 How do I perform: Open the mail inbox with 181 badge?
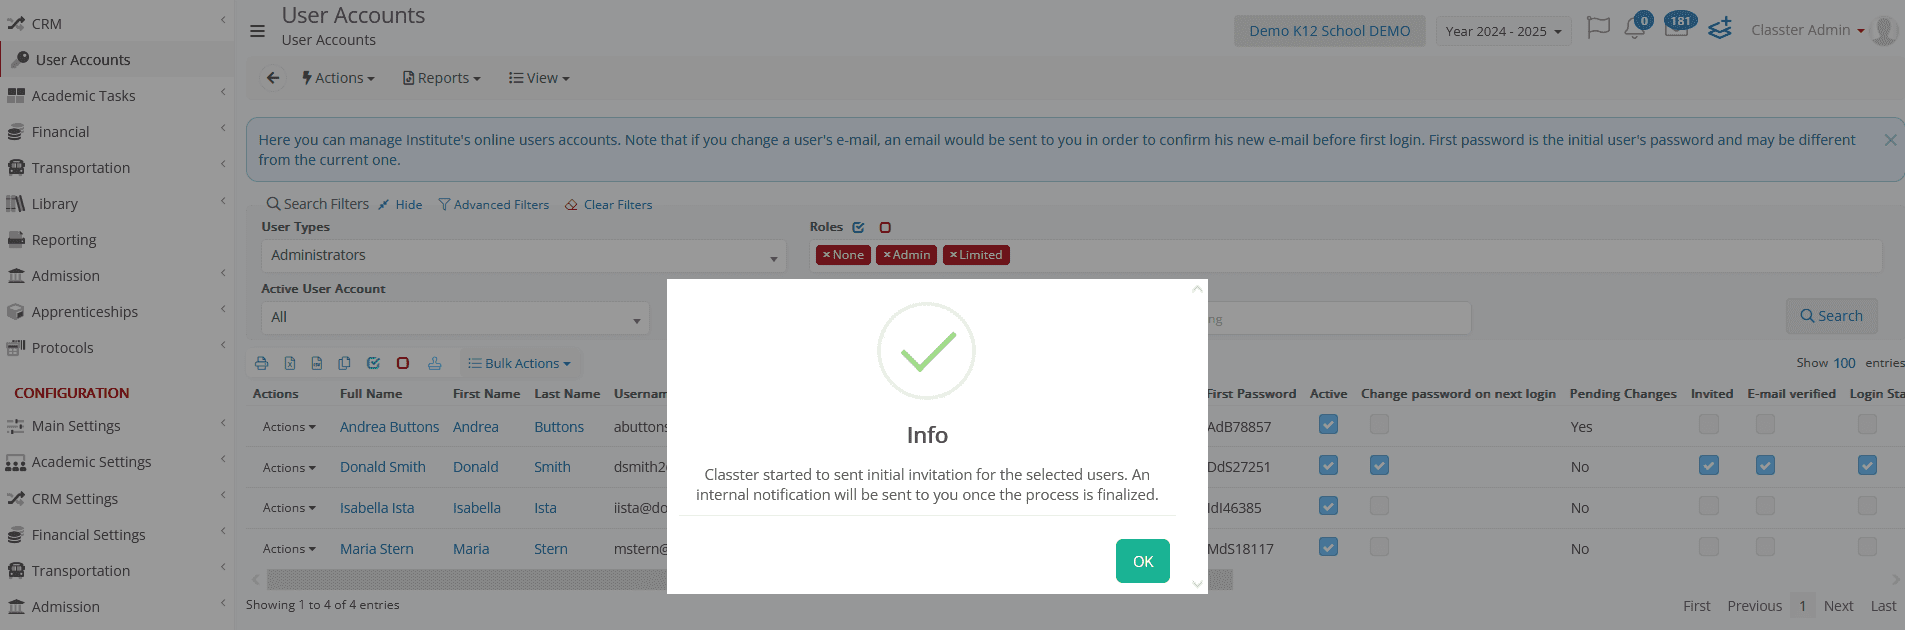(x=1677, y=28)
